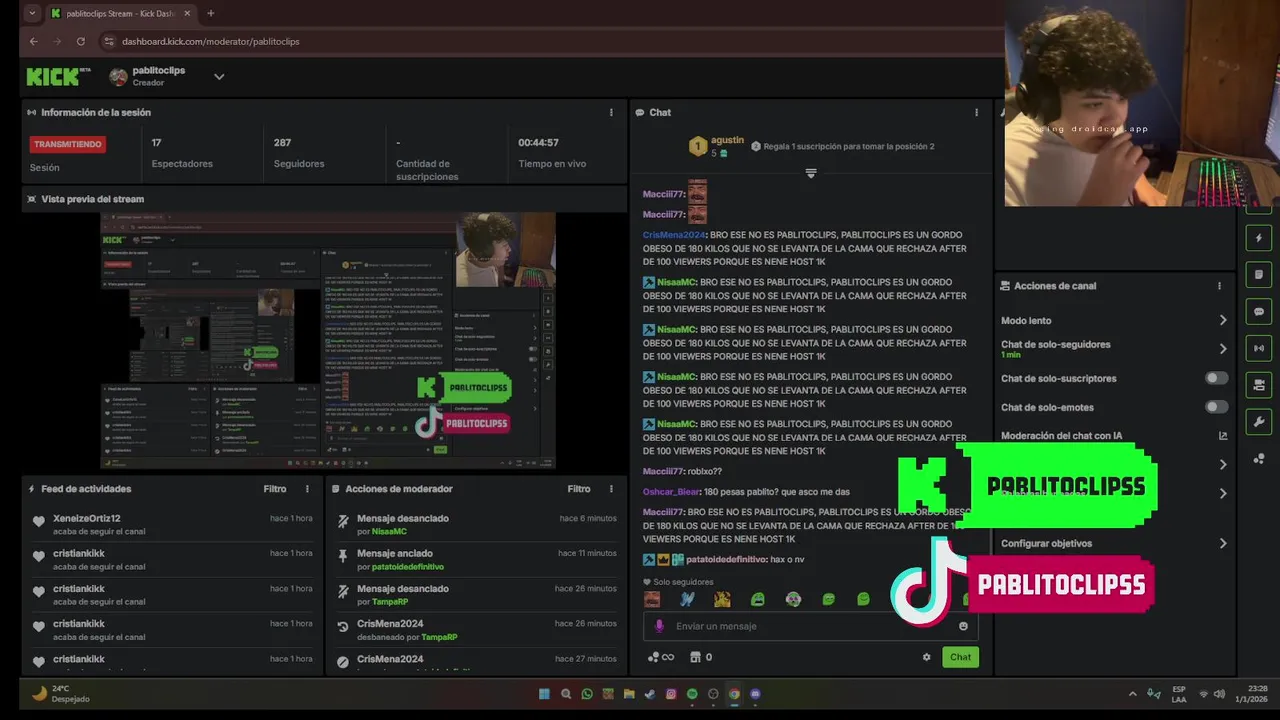Click the lightning bolt sidebar icon

(1259, 238)
